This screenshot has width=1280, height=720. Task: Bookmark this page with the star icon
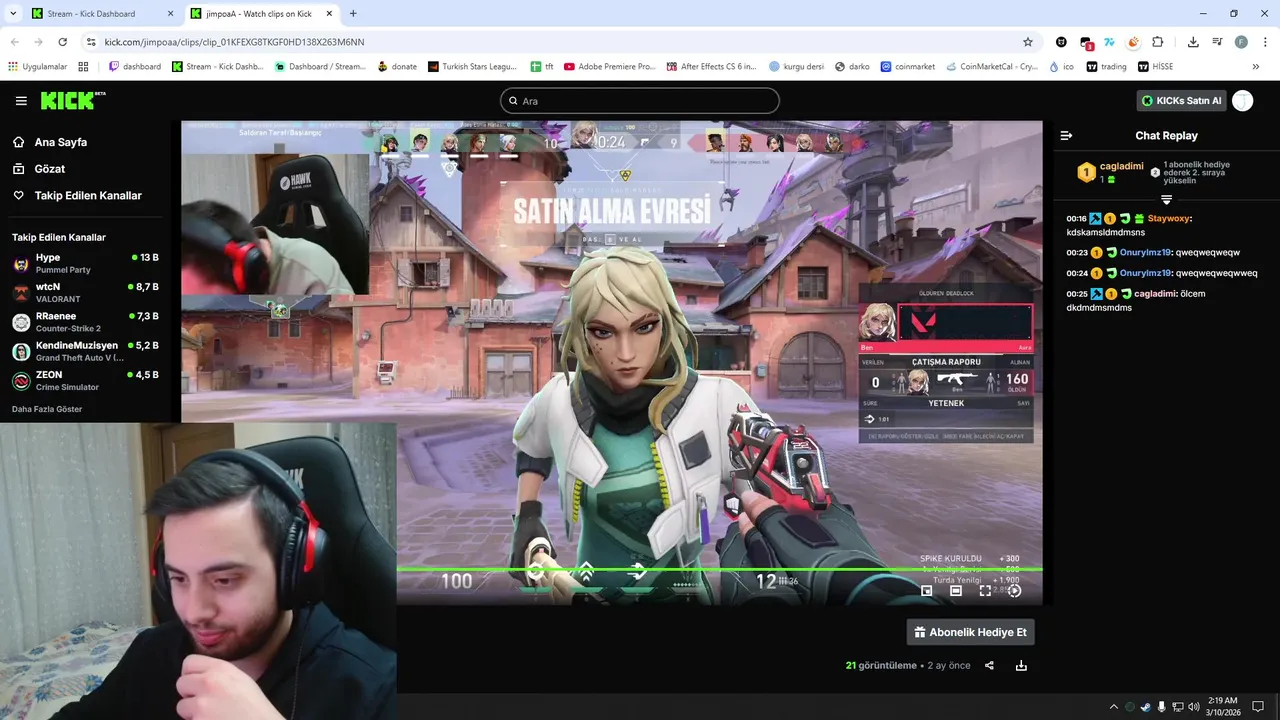click(1027, 42)
